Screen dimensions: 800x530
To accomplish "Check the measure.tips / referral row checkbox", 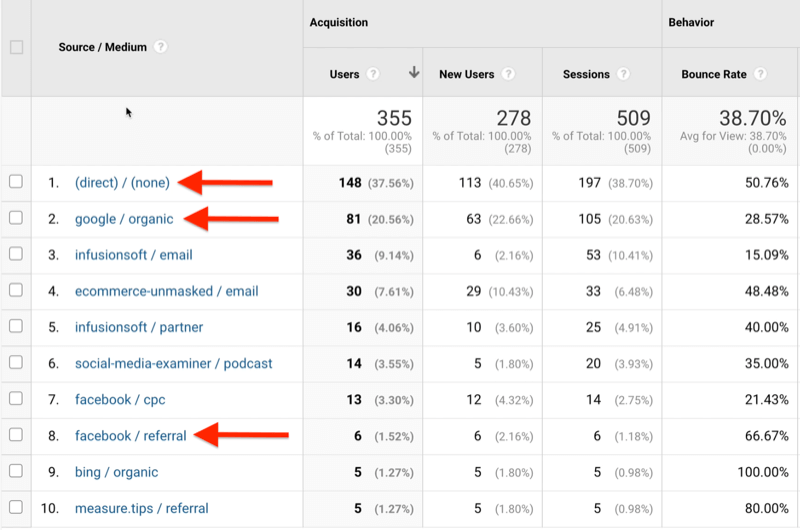I will 16,507.
